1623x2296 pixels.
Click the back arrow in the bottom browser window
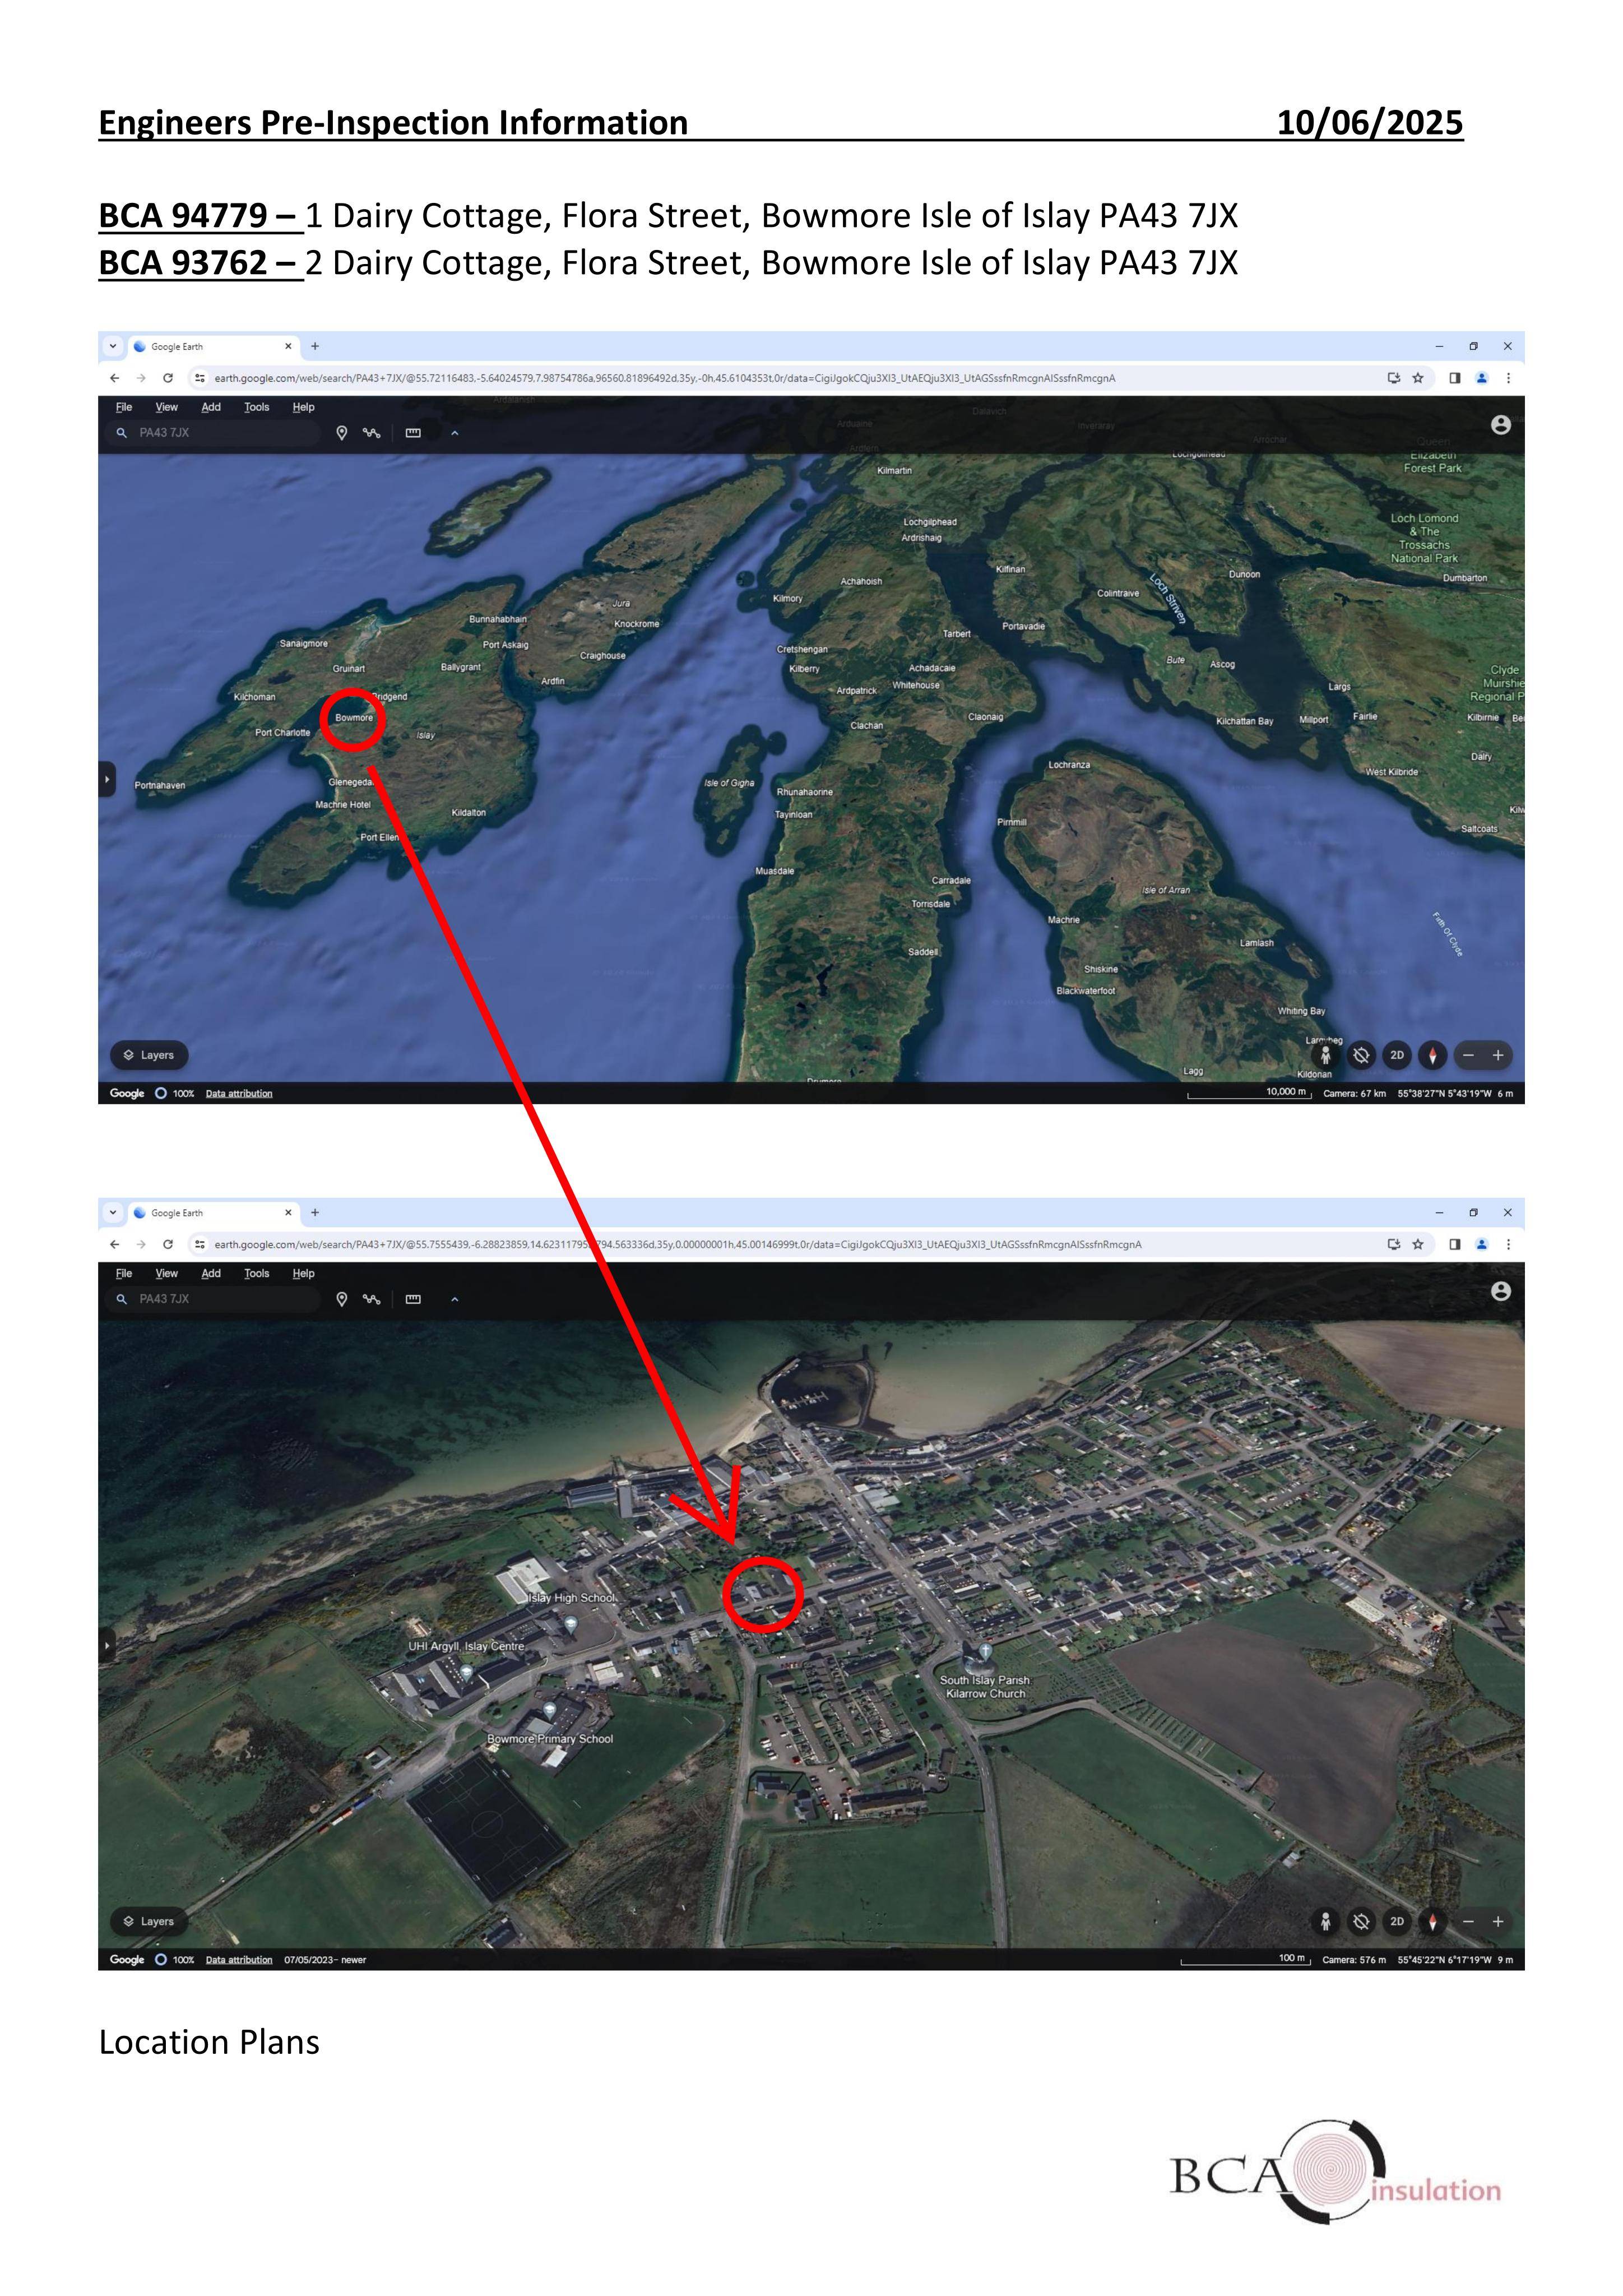pyautogui.click(x=114, y=1244)
